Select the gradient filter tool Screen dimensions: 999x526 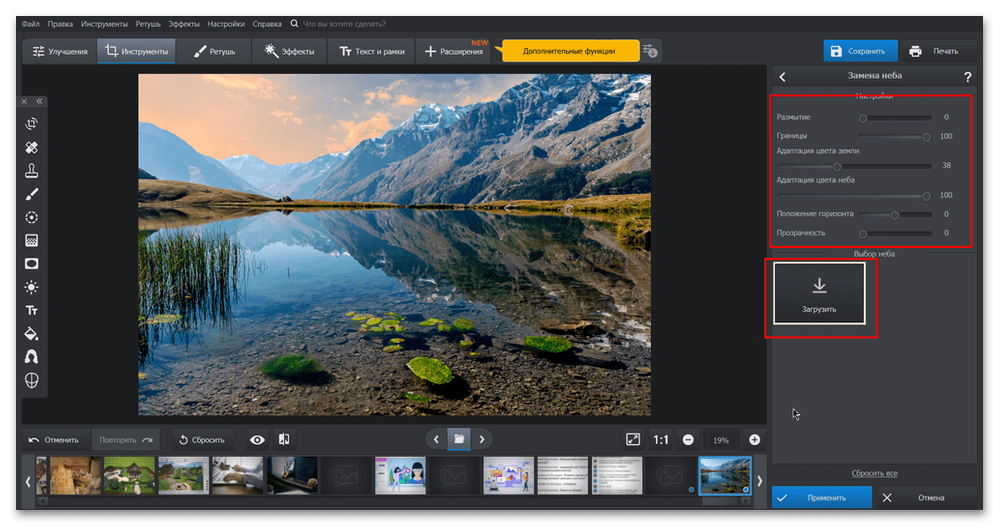coord(31,241)
